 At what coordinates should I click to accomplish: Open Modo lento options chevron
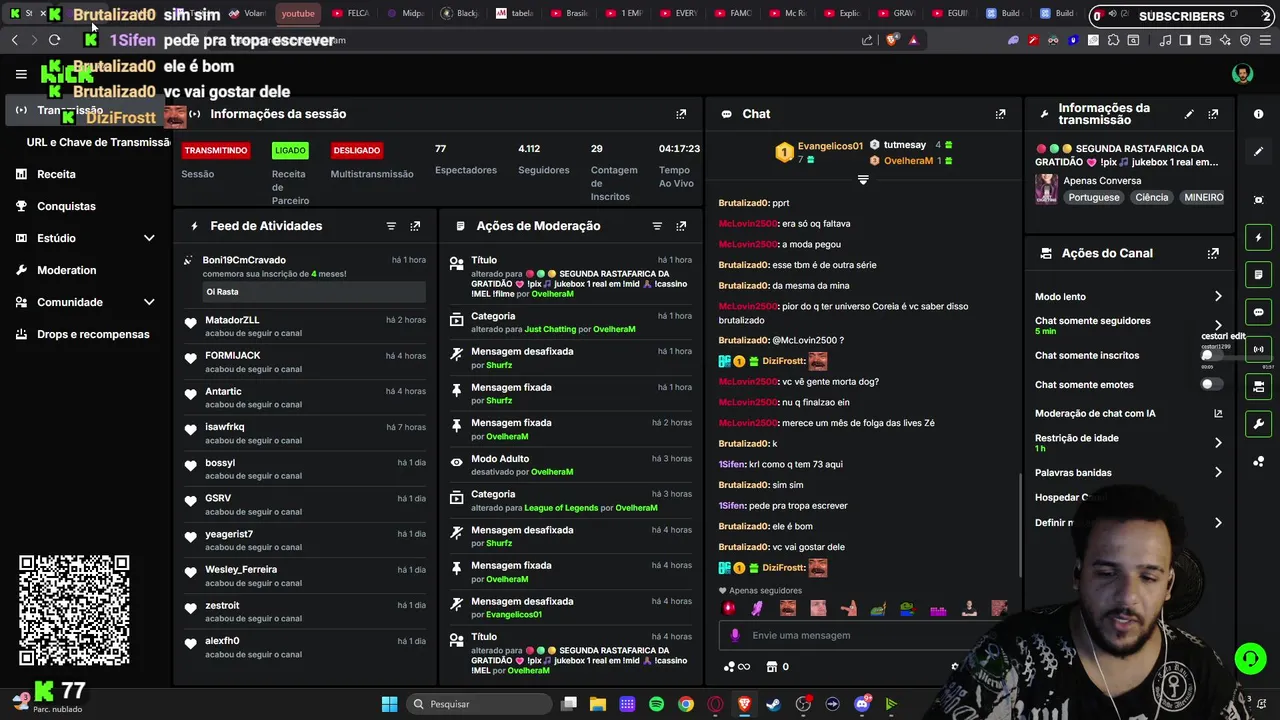[1218, 297]
